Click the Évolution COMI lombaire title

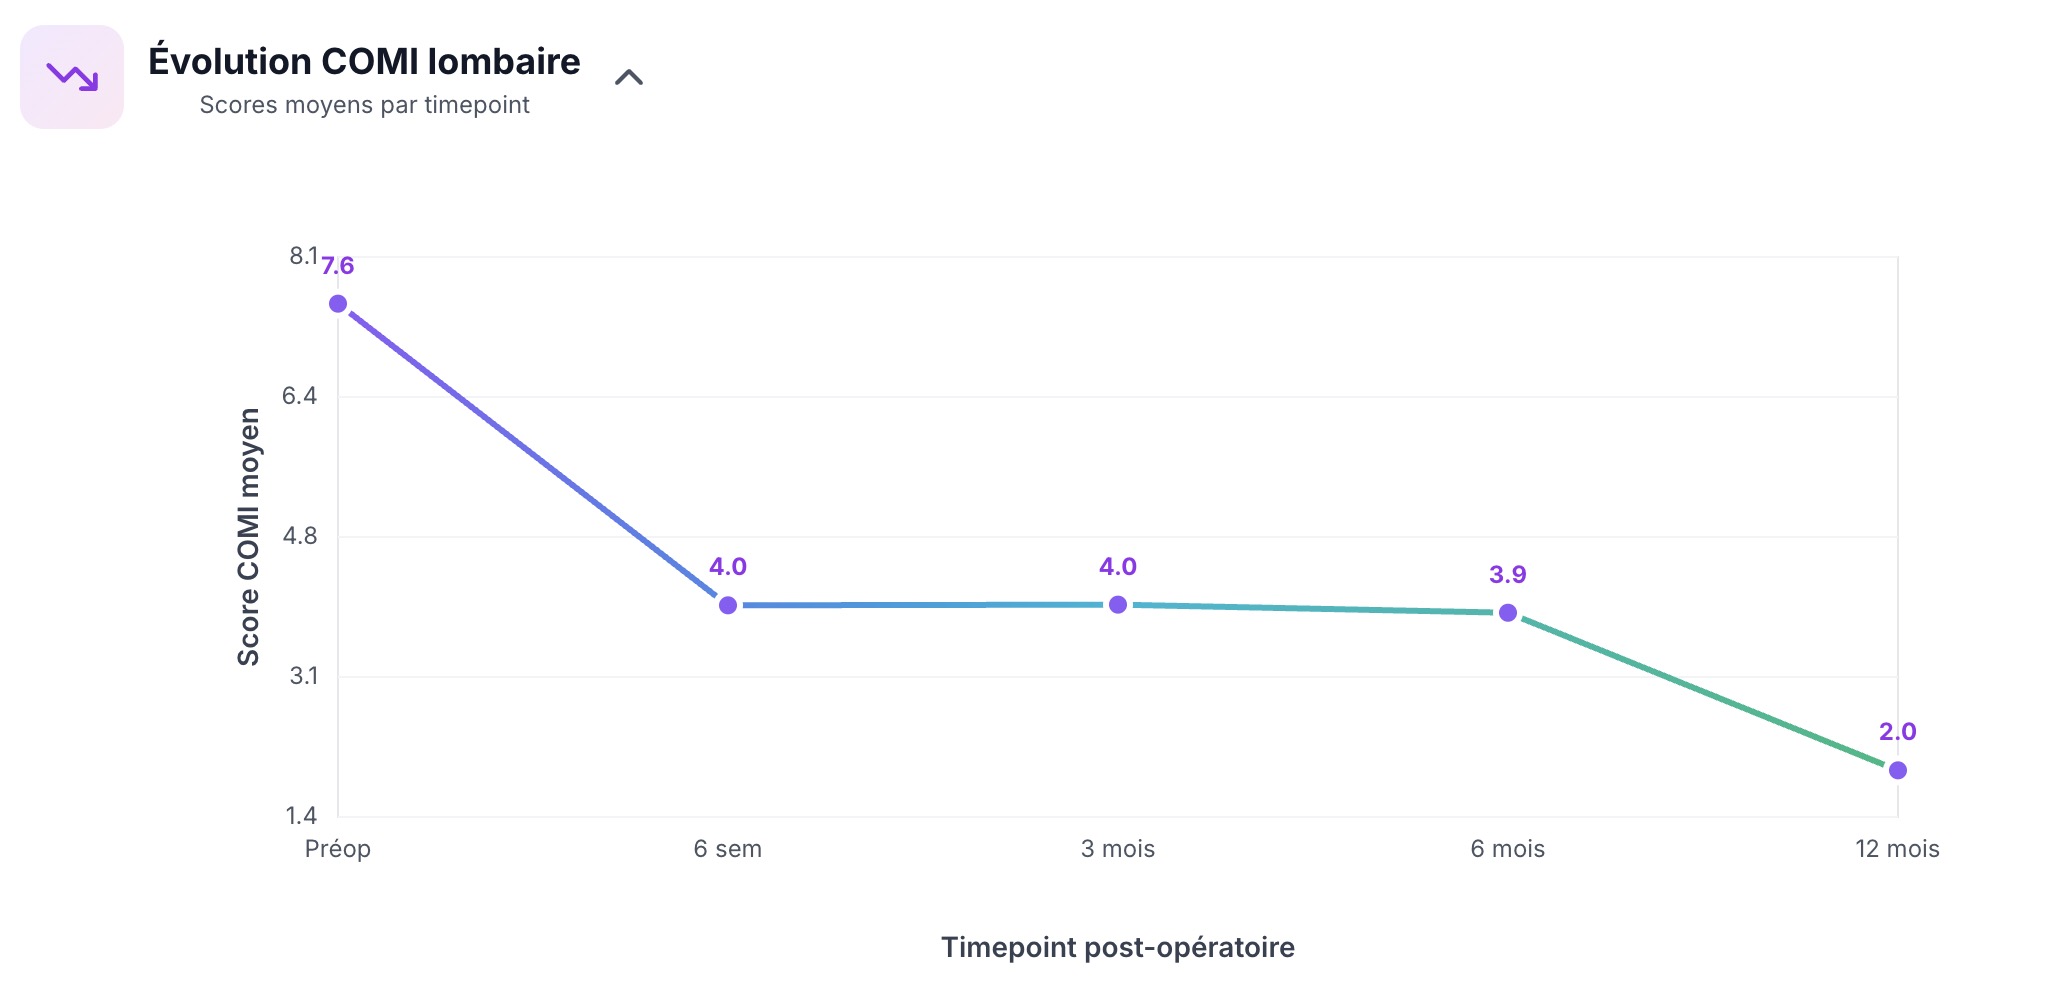[x=364, y=62]
